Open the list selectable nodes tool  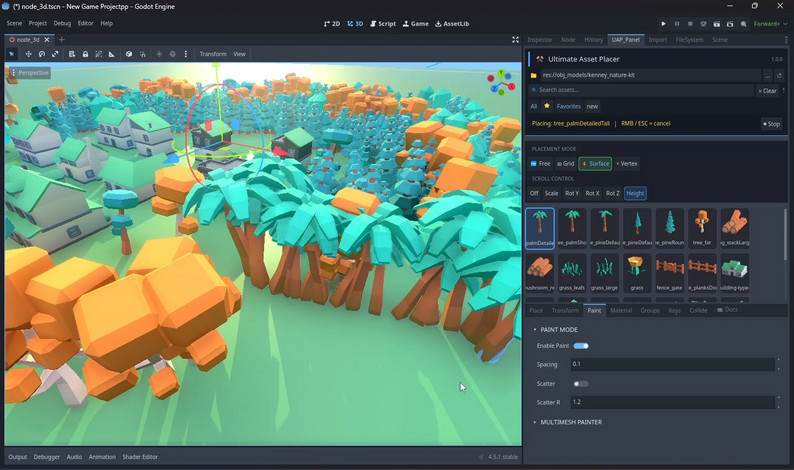click(x=72, y=54)
